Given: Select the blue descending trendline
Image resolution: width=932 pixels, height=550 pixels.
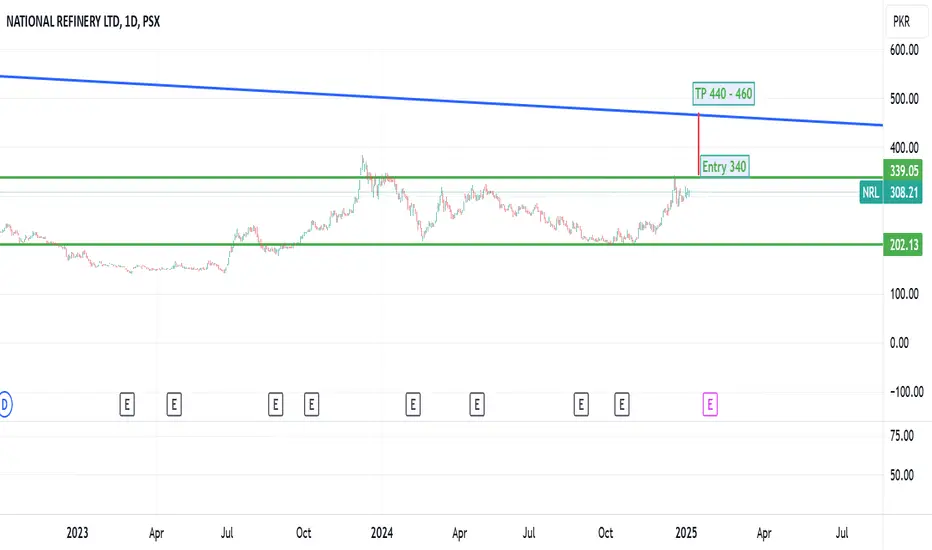Looking at the screenshot, I should [440, 100].
